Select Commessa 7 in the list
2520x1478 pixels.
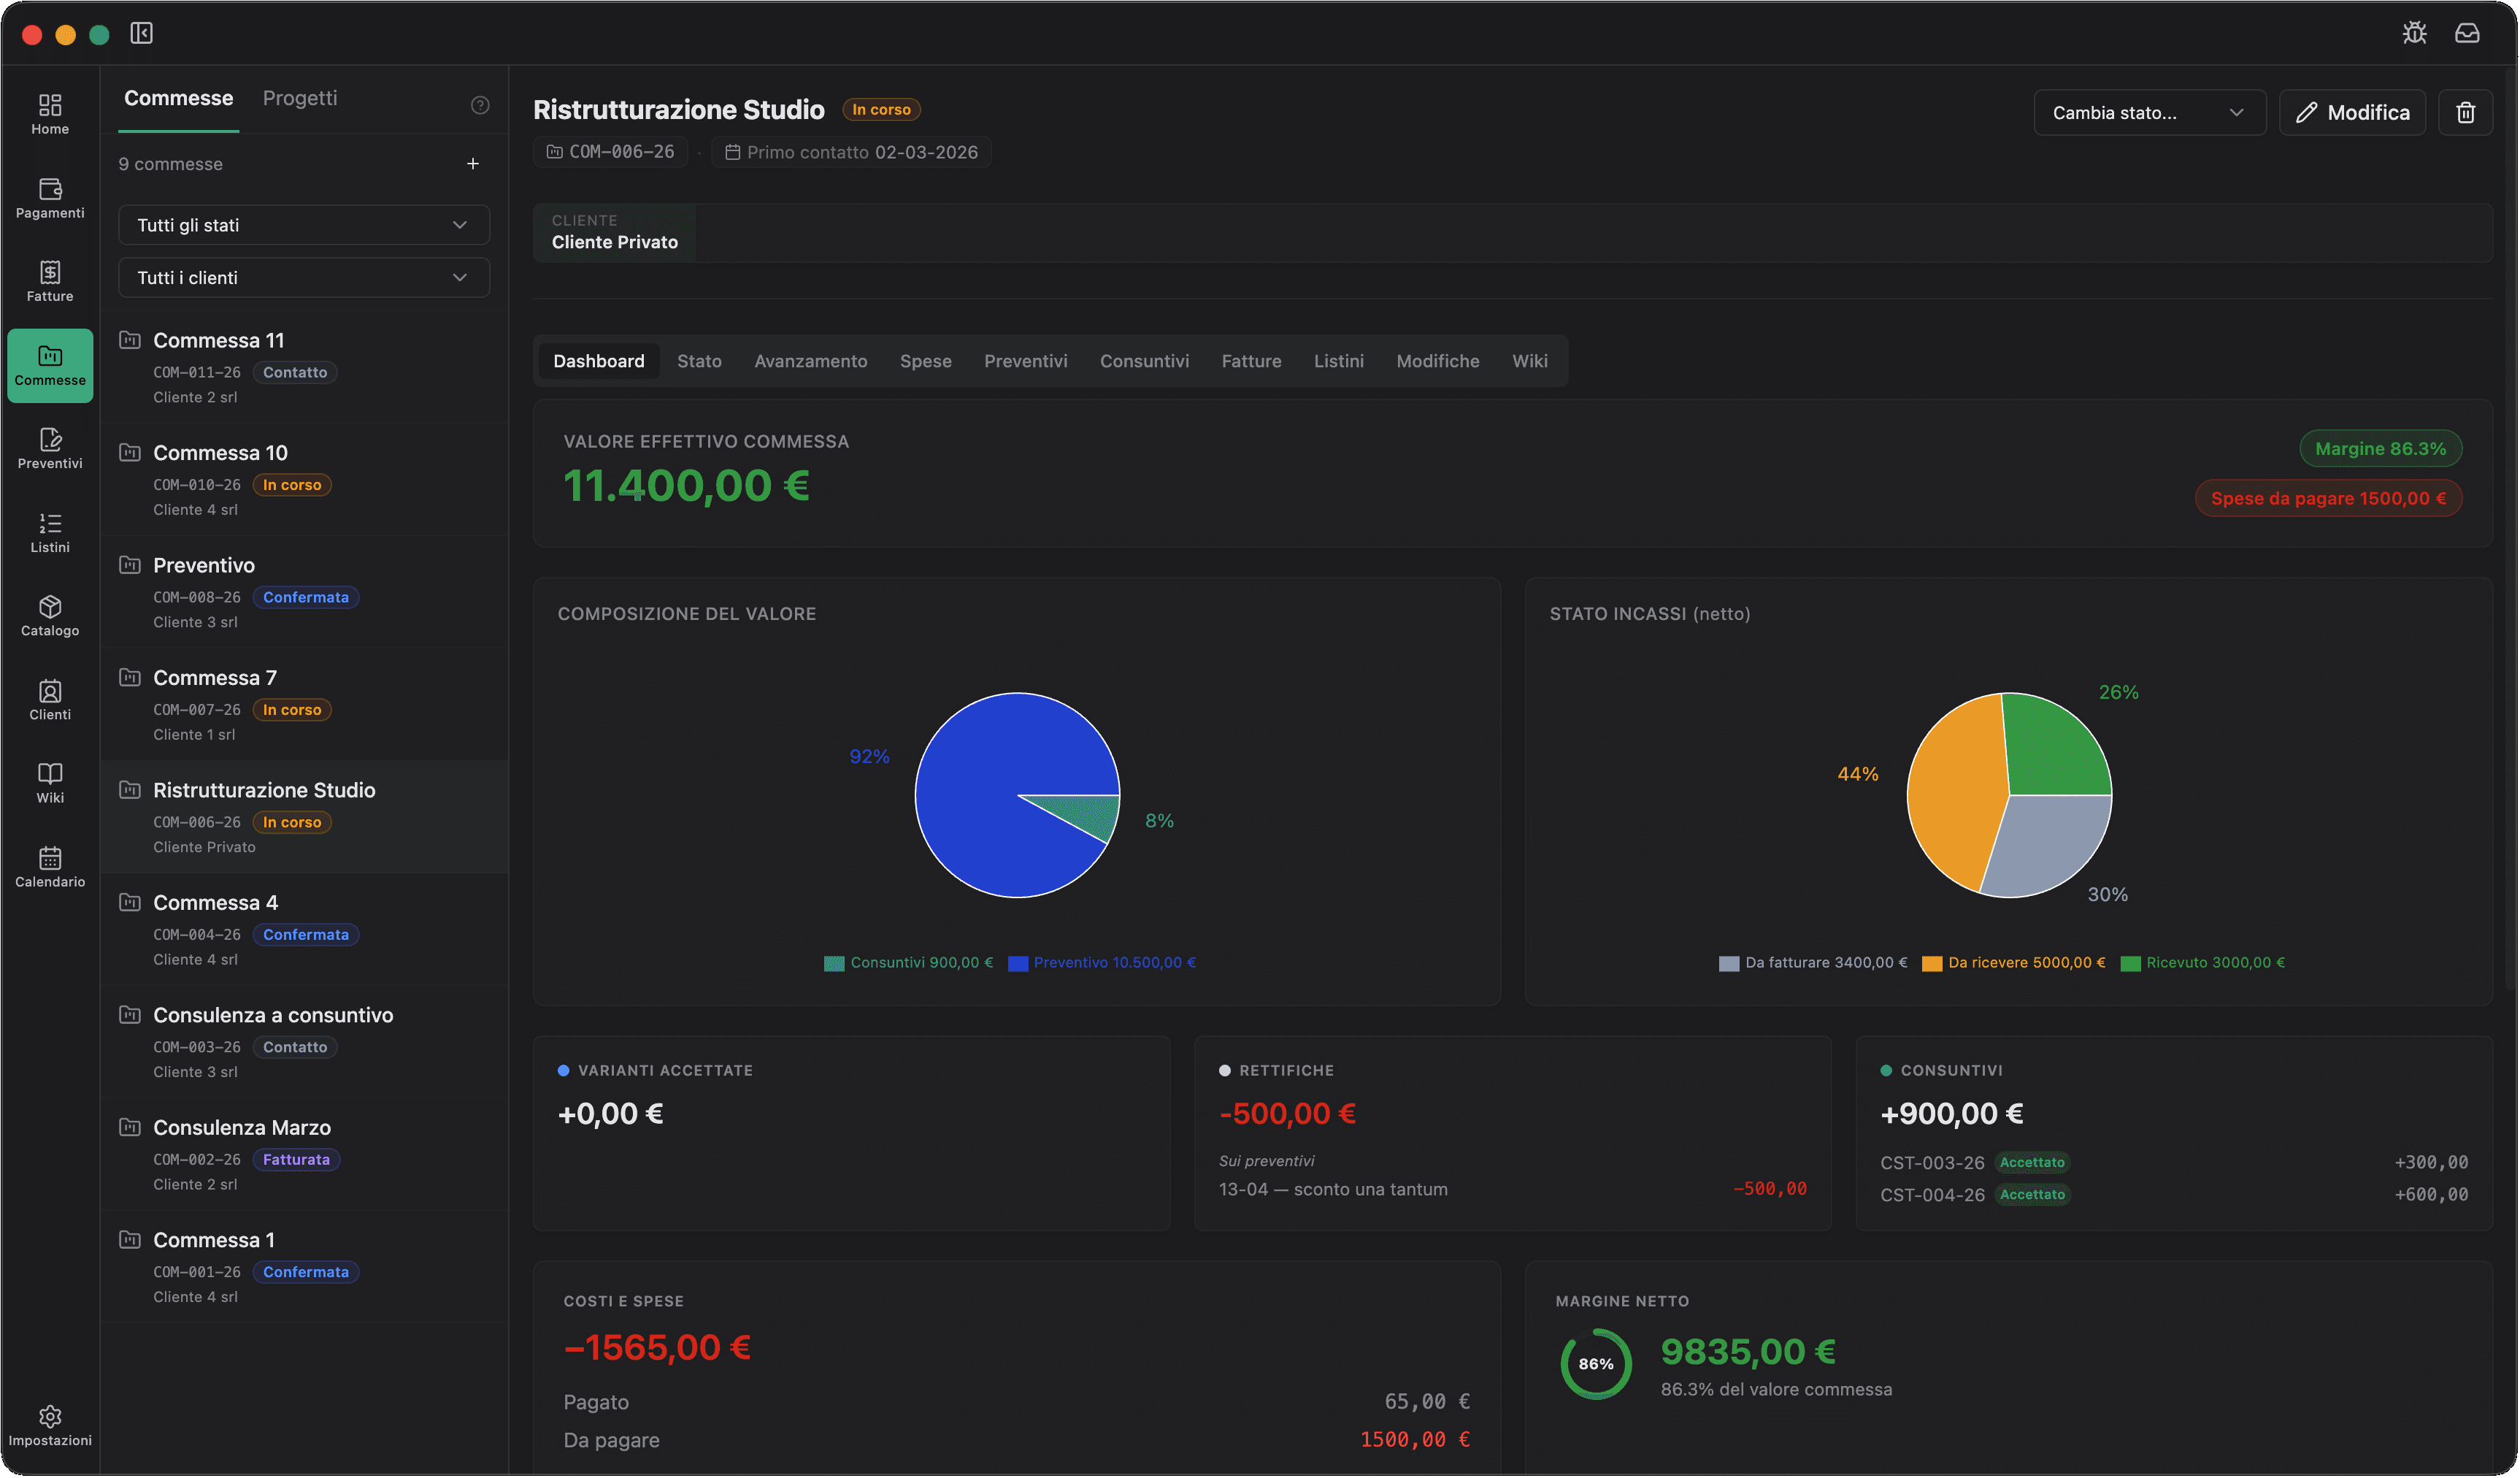coord(304,705)
